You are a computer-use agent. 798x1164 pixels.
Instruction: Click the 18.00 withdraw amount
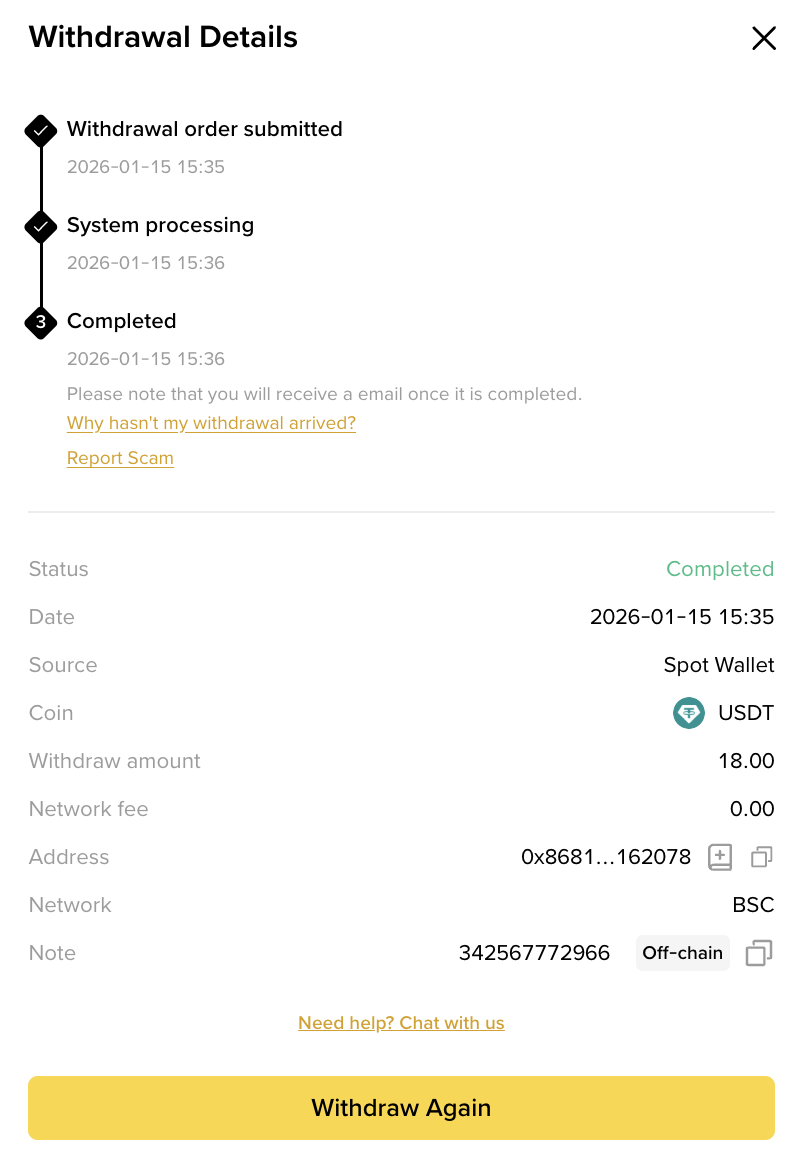(x=746, y=761)
